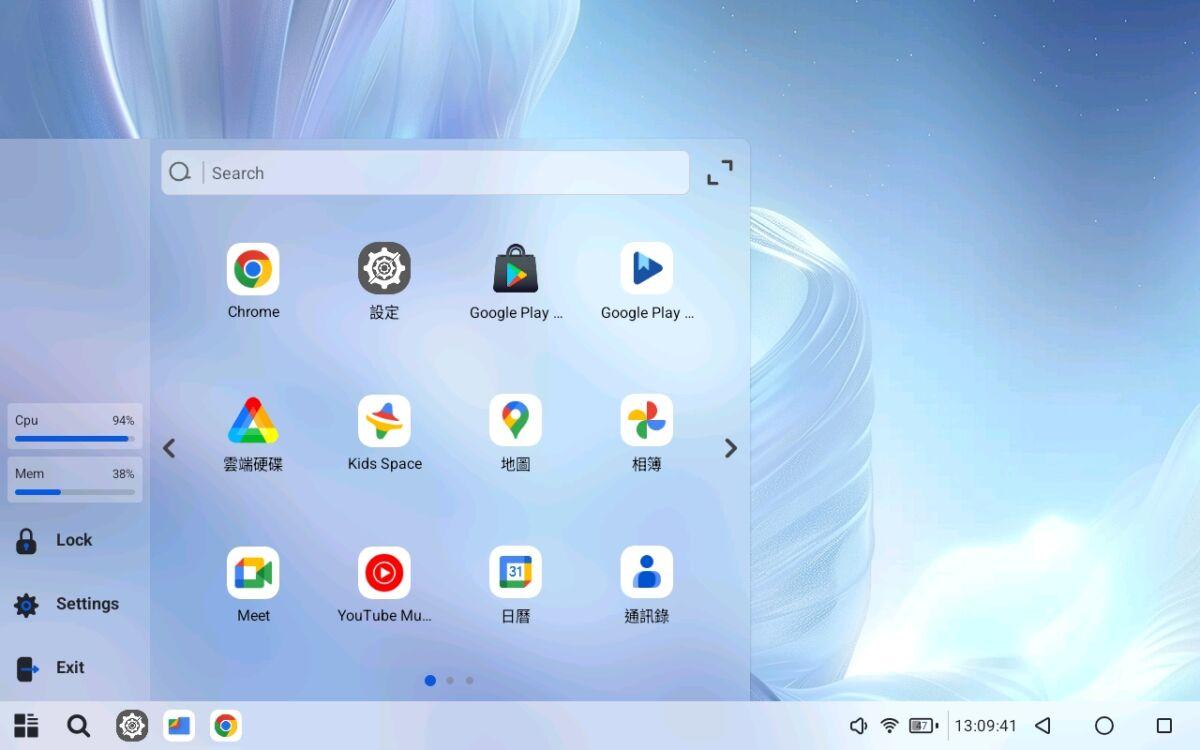
Task: Open the Google Photos app (相簿)
Action: (x=646, y=421)
